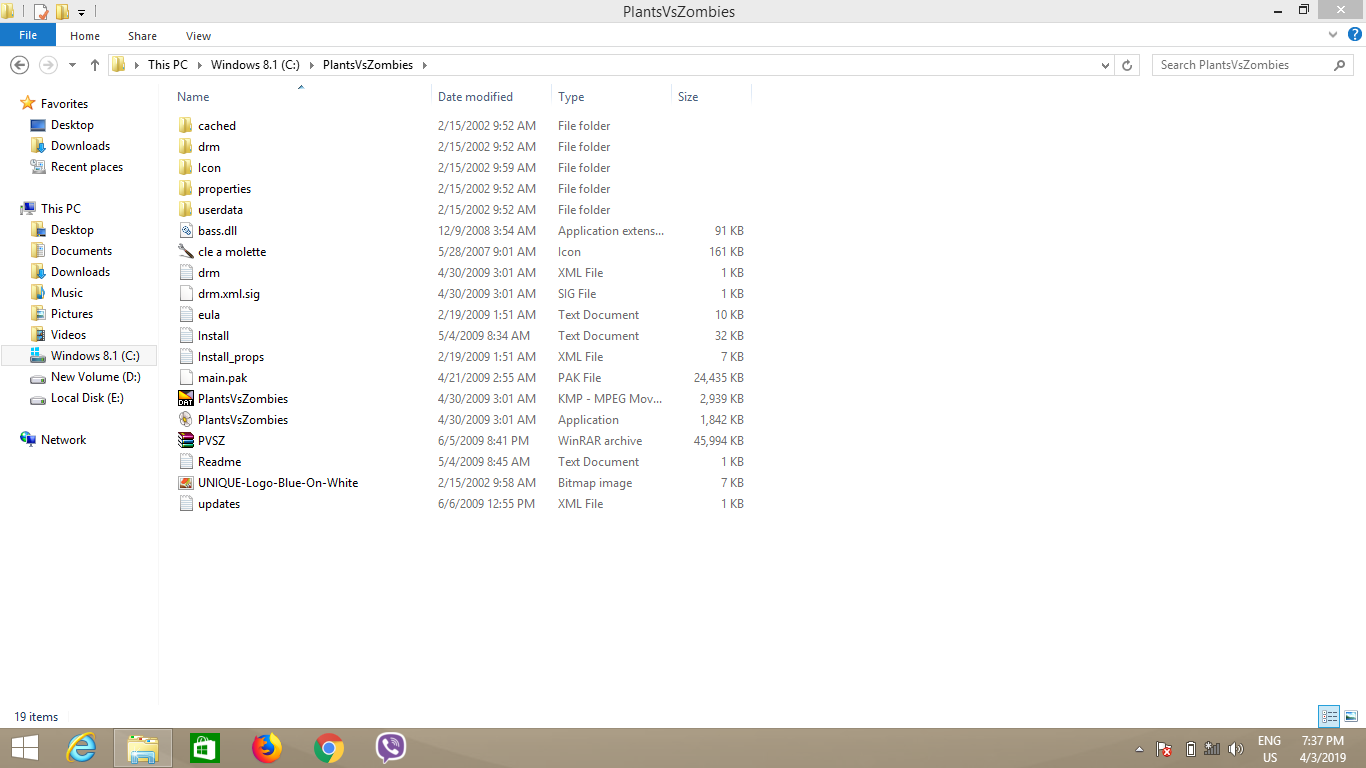Customize Quick Access Toolbar dropdown arrow

[81, 13]
